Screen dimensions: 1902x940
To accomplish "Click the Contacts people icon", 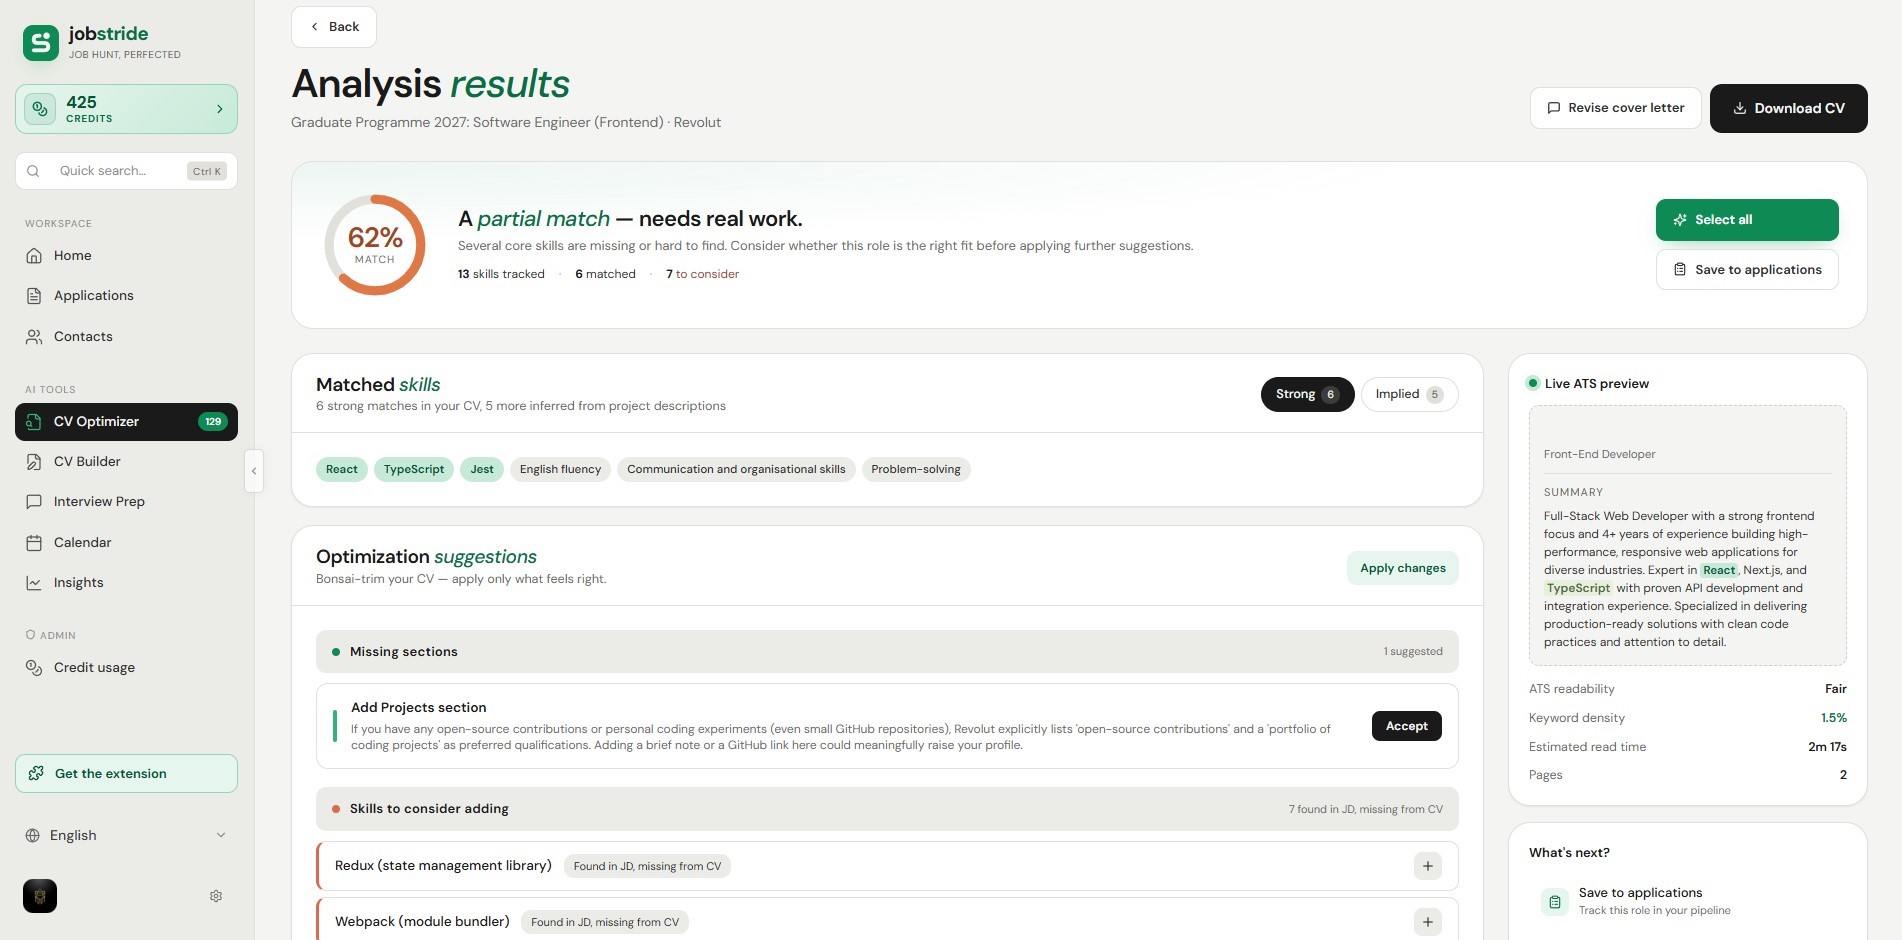I will 34,337.
